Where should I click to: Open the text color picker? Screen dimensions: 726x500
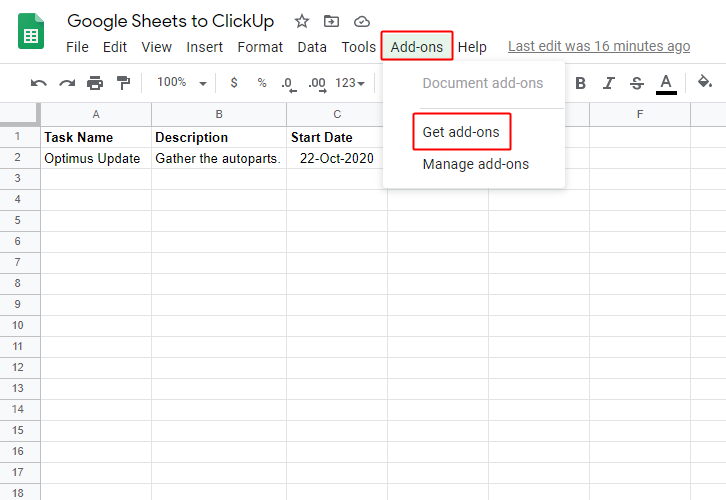click(666, 84)
